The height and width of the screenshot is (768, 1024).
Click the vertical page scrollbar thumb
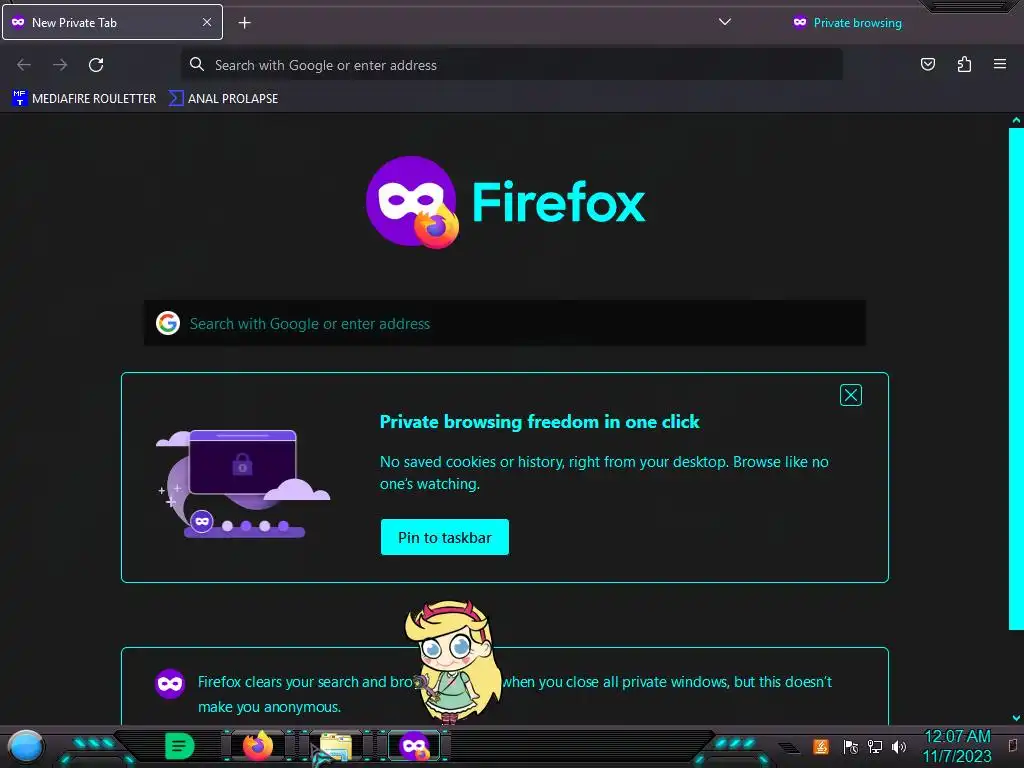click(1016, 379)
